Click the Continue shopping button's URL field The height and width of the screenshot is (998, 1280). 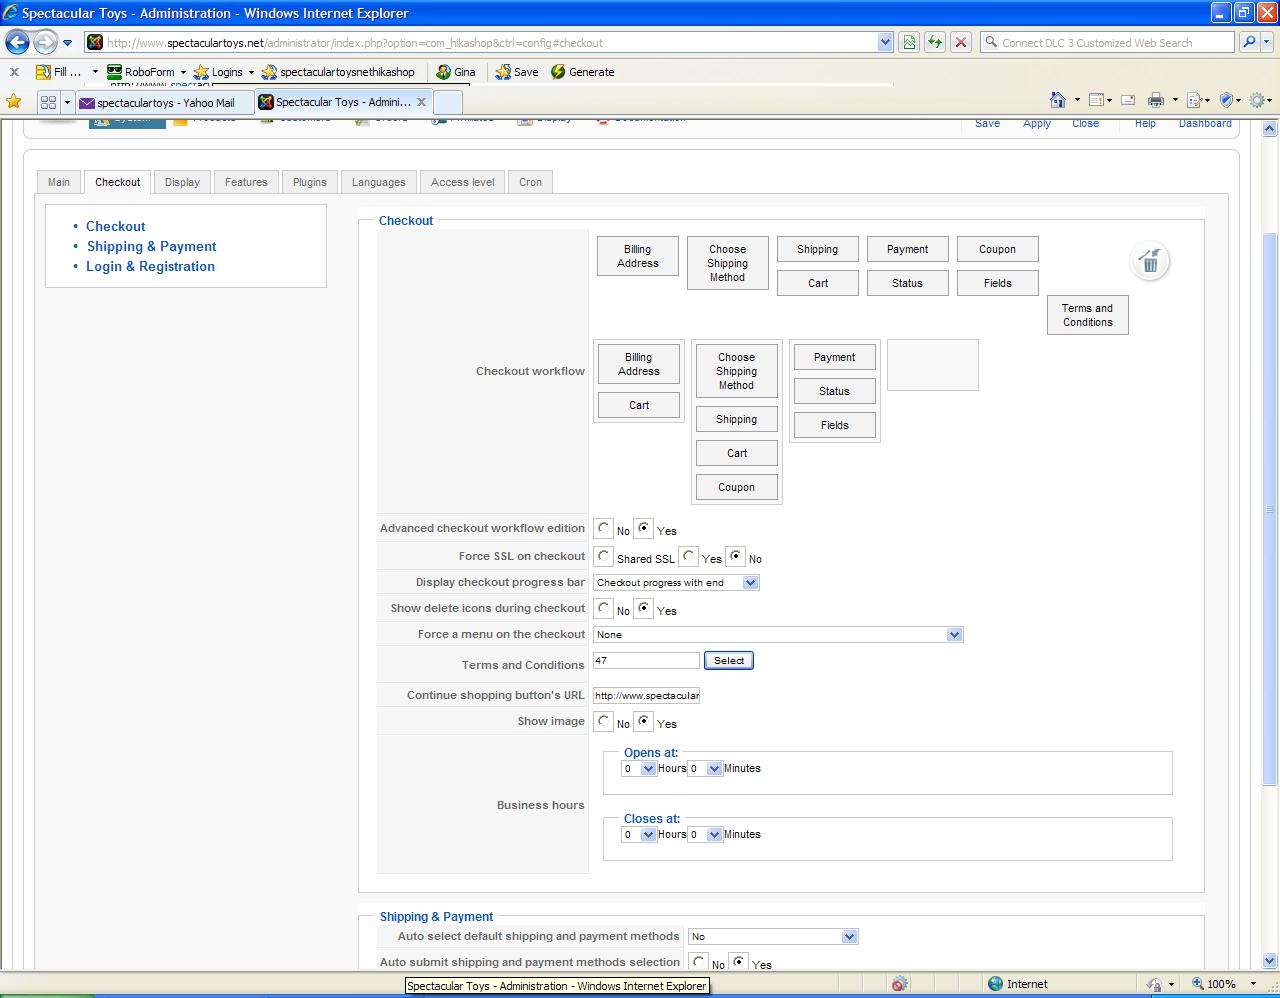(646, 695)
